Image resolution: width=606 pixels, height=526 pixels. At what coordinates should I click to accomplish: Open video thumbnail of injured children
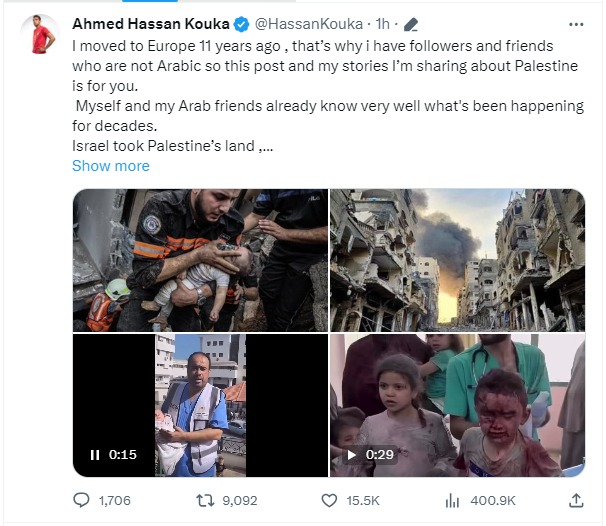457,400
